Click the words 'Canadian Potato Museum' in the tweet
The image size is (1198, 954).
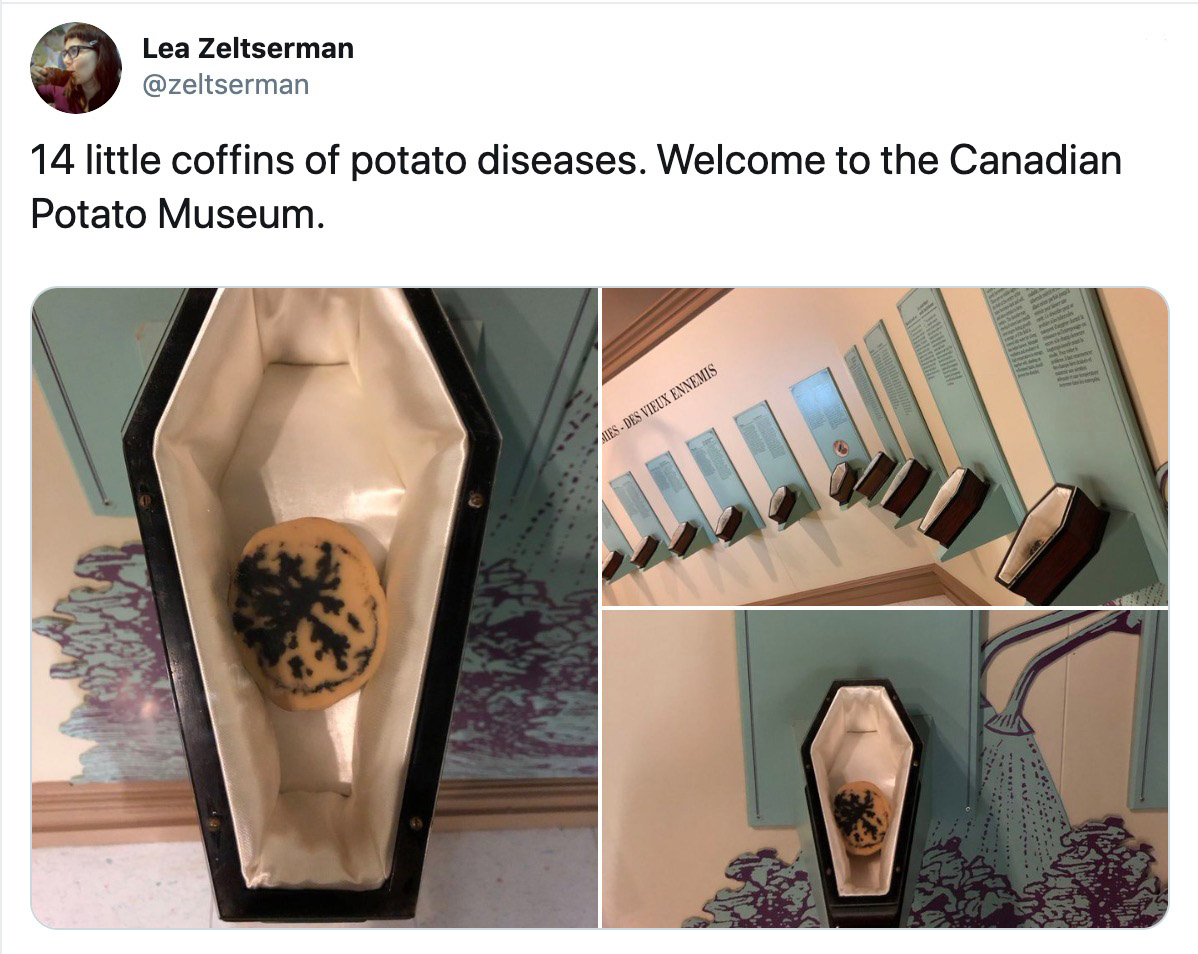(576, 187)
